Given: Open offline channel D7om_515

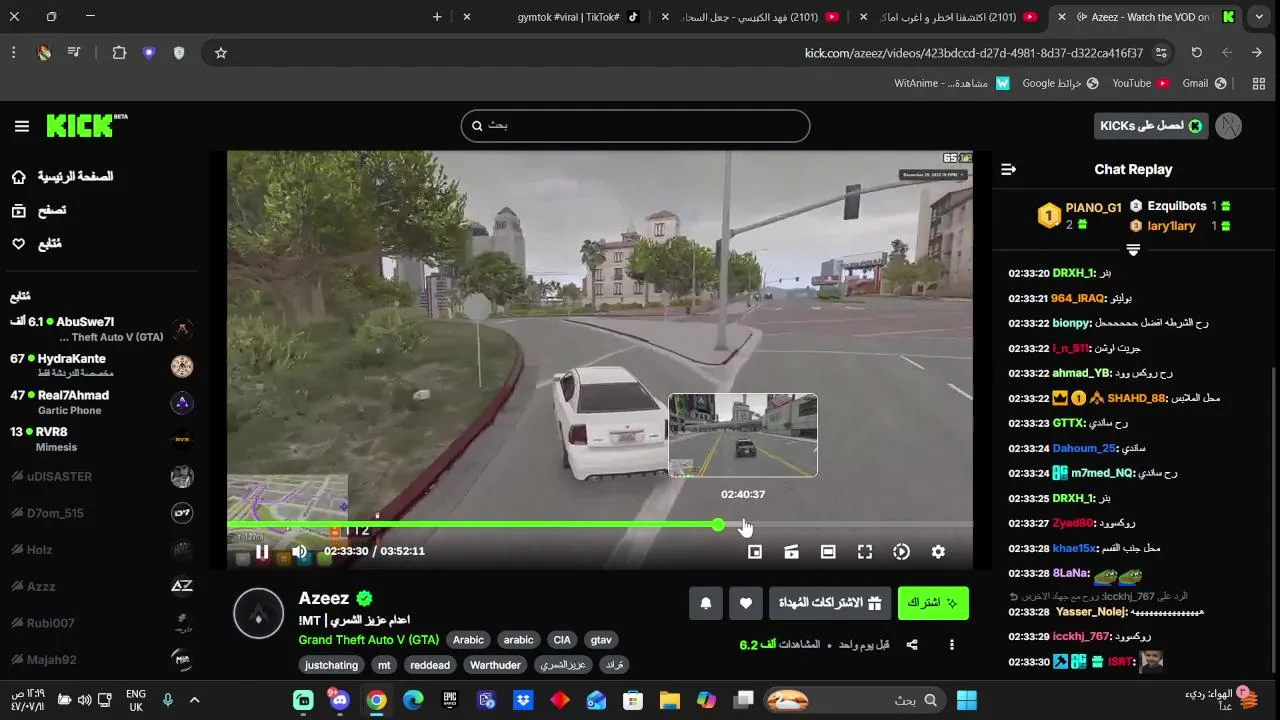Looking at the screenshot, I should coord(101,513).
